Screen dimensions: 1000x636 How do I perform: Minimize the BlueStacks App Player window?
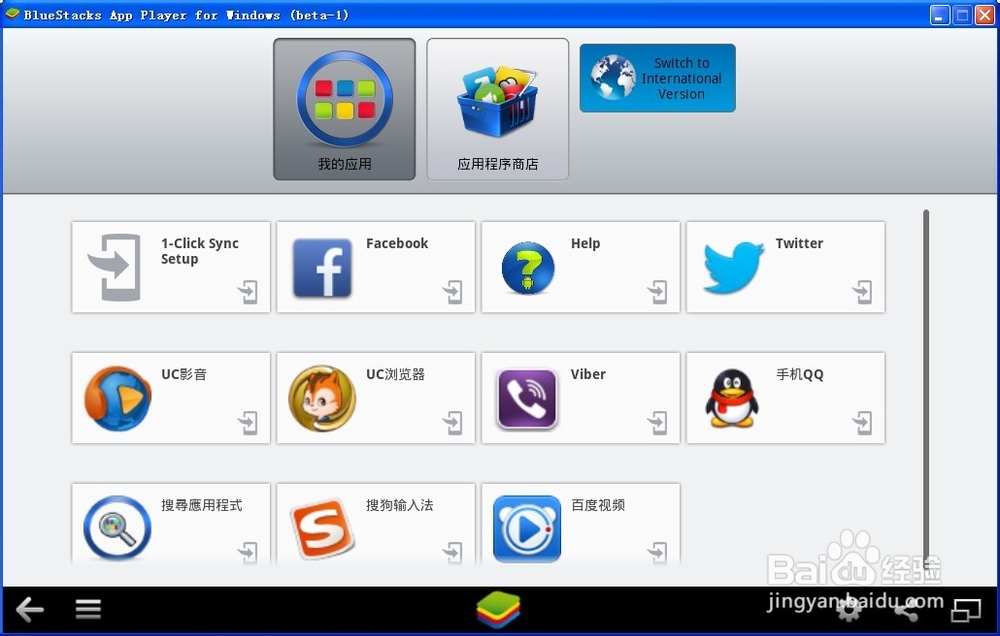click(939, 15)
